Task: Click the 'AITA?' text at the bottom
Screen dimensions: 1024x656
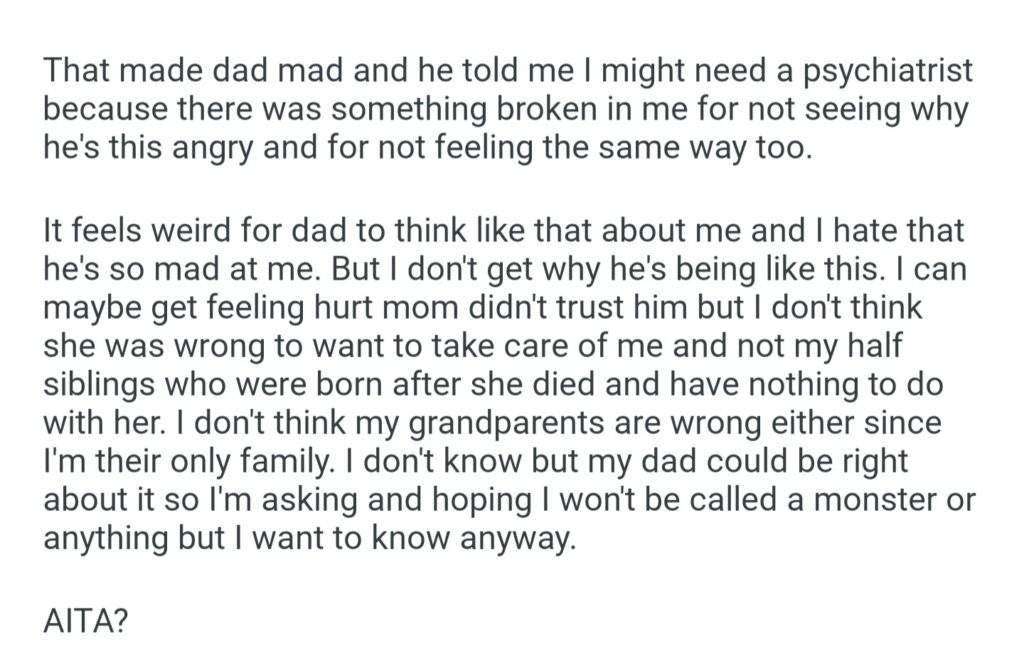Action: (x=85, y=623)
